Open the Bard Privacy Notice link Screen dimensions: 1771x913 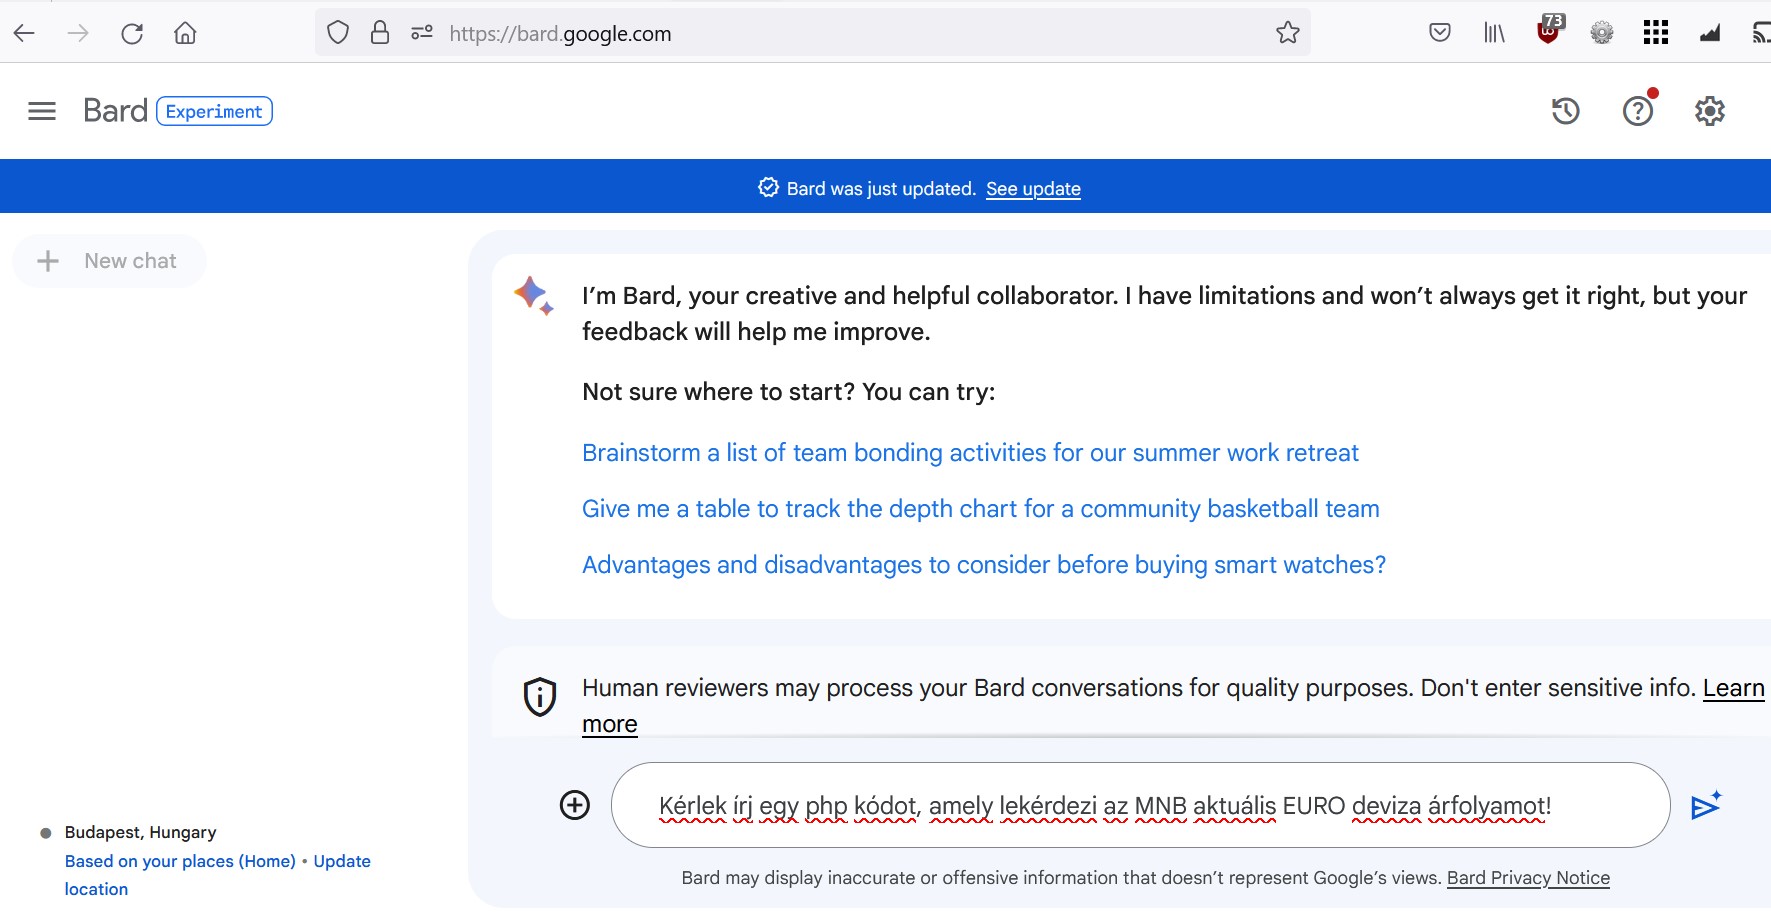pyautogui.click(x=1528, y=878)
